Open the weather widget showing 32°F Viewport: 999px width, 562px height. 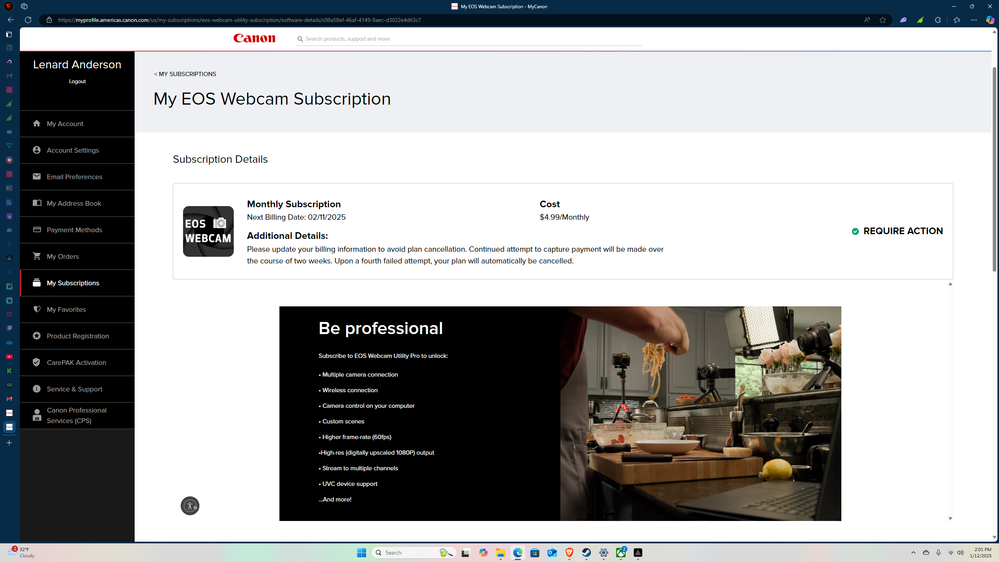[x=22, y=552]
